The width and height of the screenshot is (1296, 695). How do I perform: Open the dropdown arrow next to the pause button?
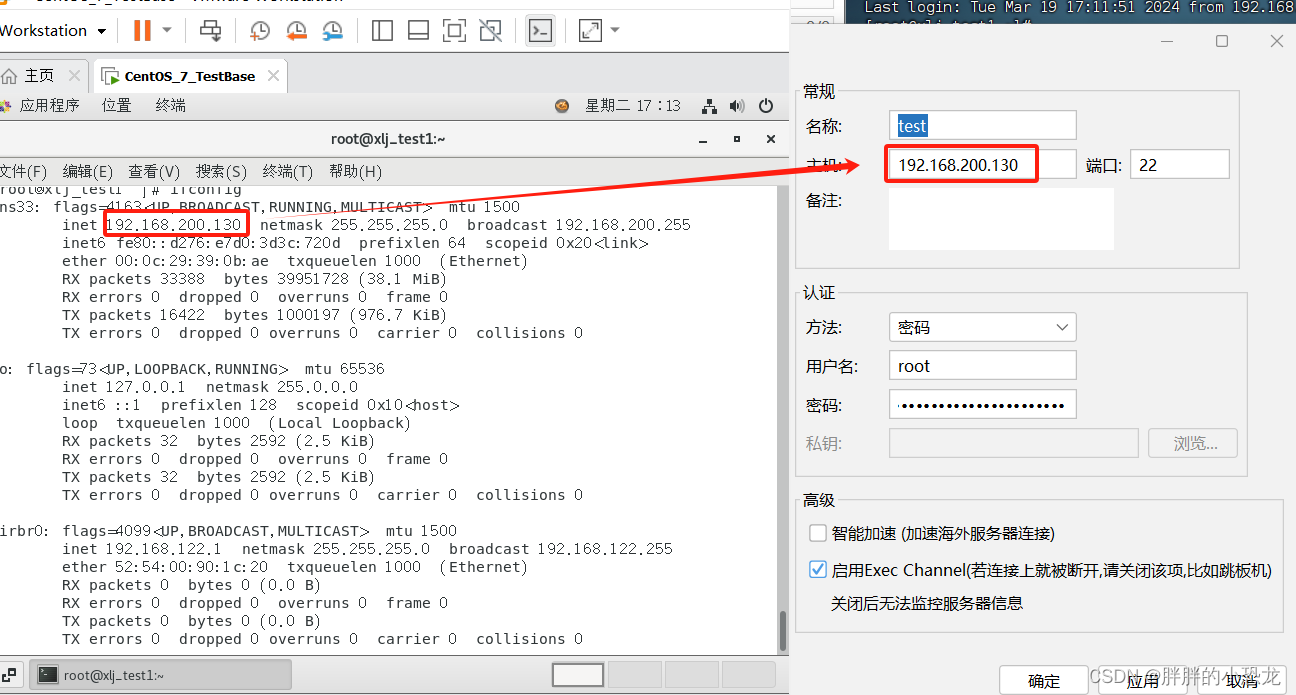pos(167,30)
